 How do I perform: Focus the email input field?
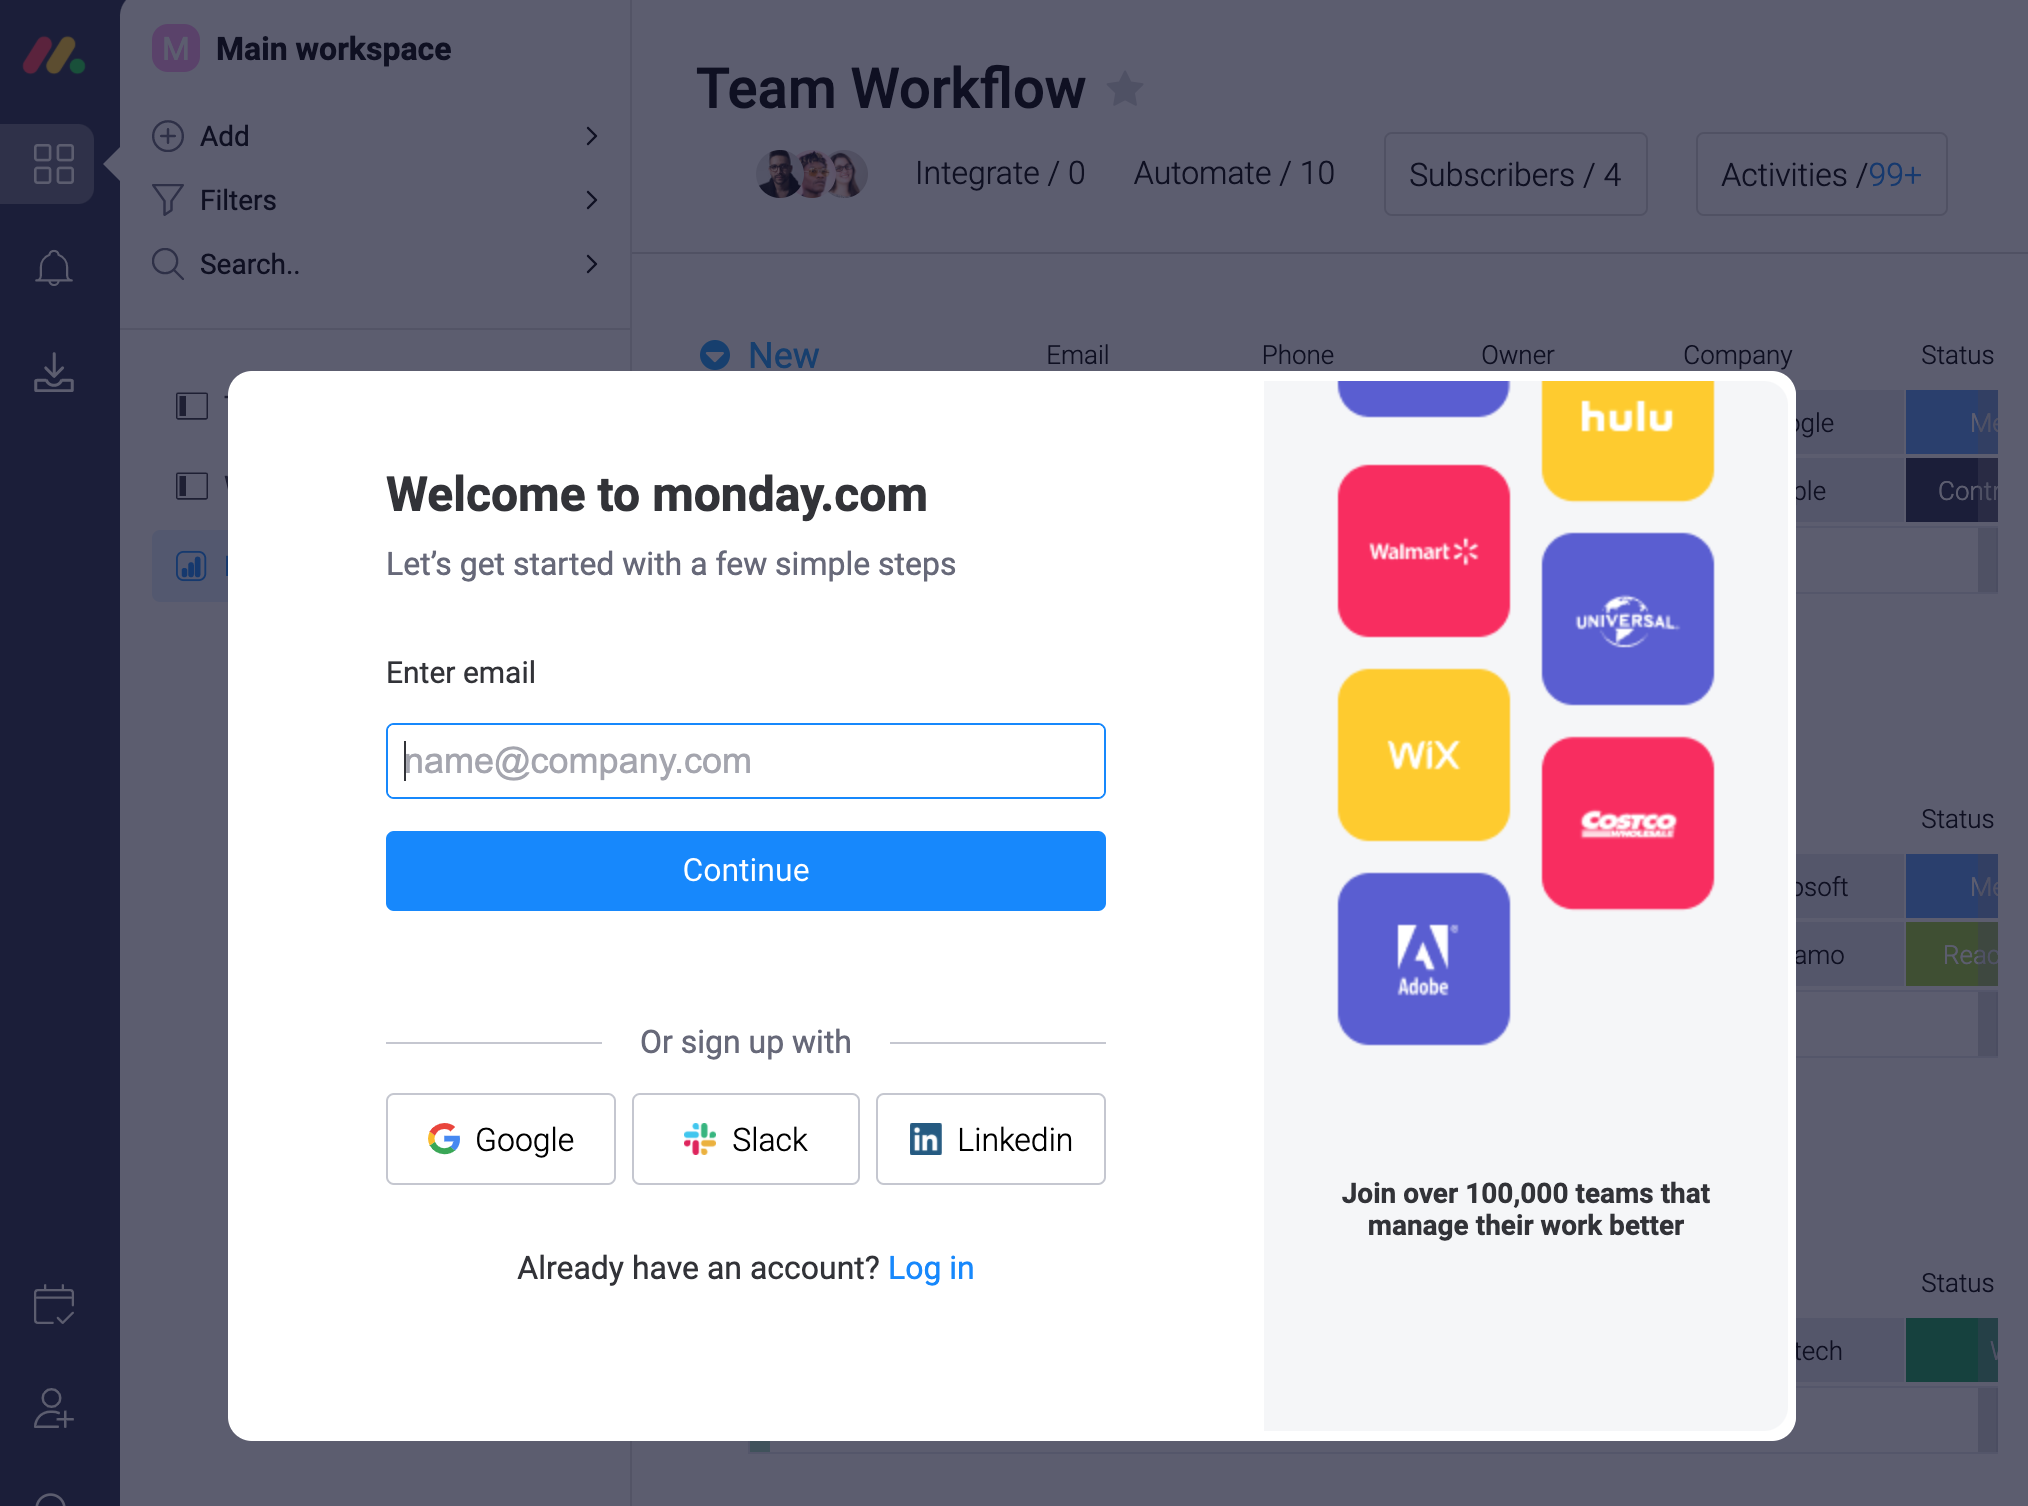point(745,761)
